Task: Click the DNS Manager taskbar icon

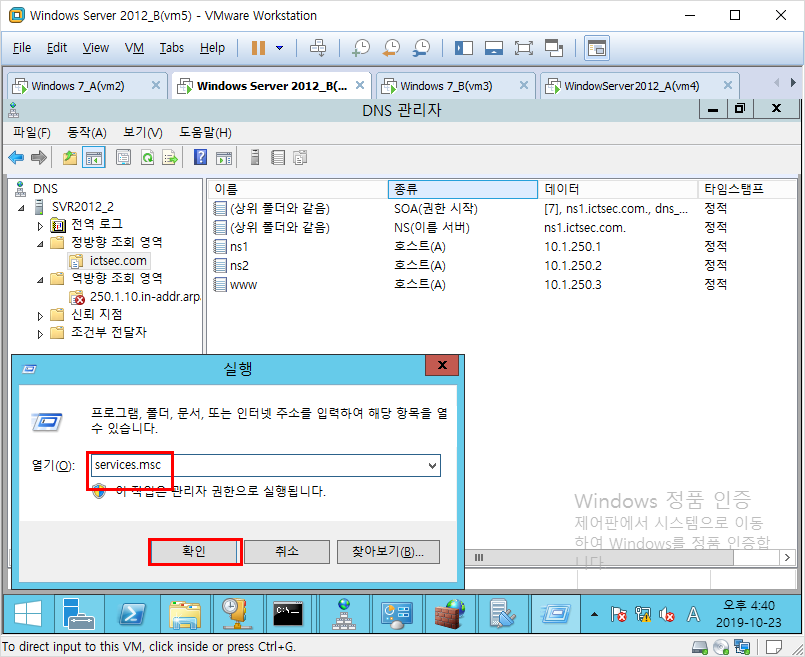Action: 344,614
